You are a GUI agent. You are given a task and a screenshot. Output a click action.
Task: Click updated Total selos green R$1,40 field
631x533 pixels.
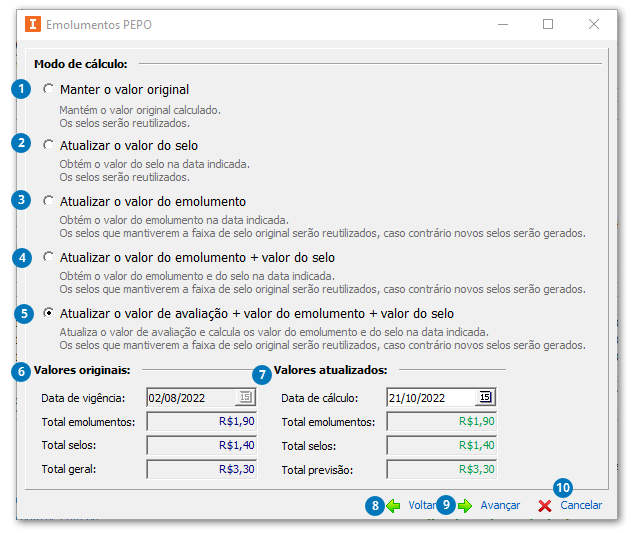tap(442, 445)
